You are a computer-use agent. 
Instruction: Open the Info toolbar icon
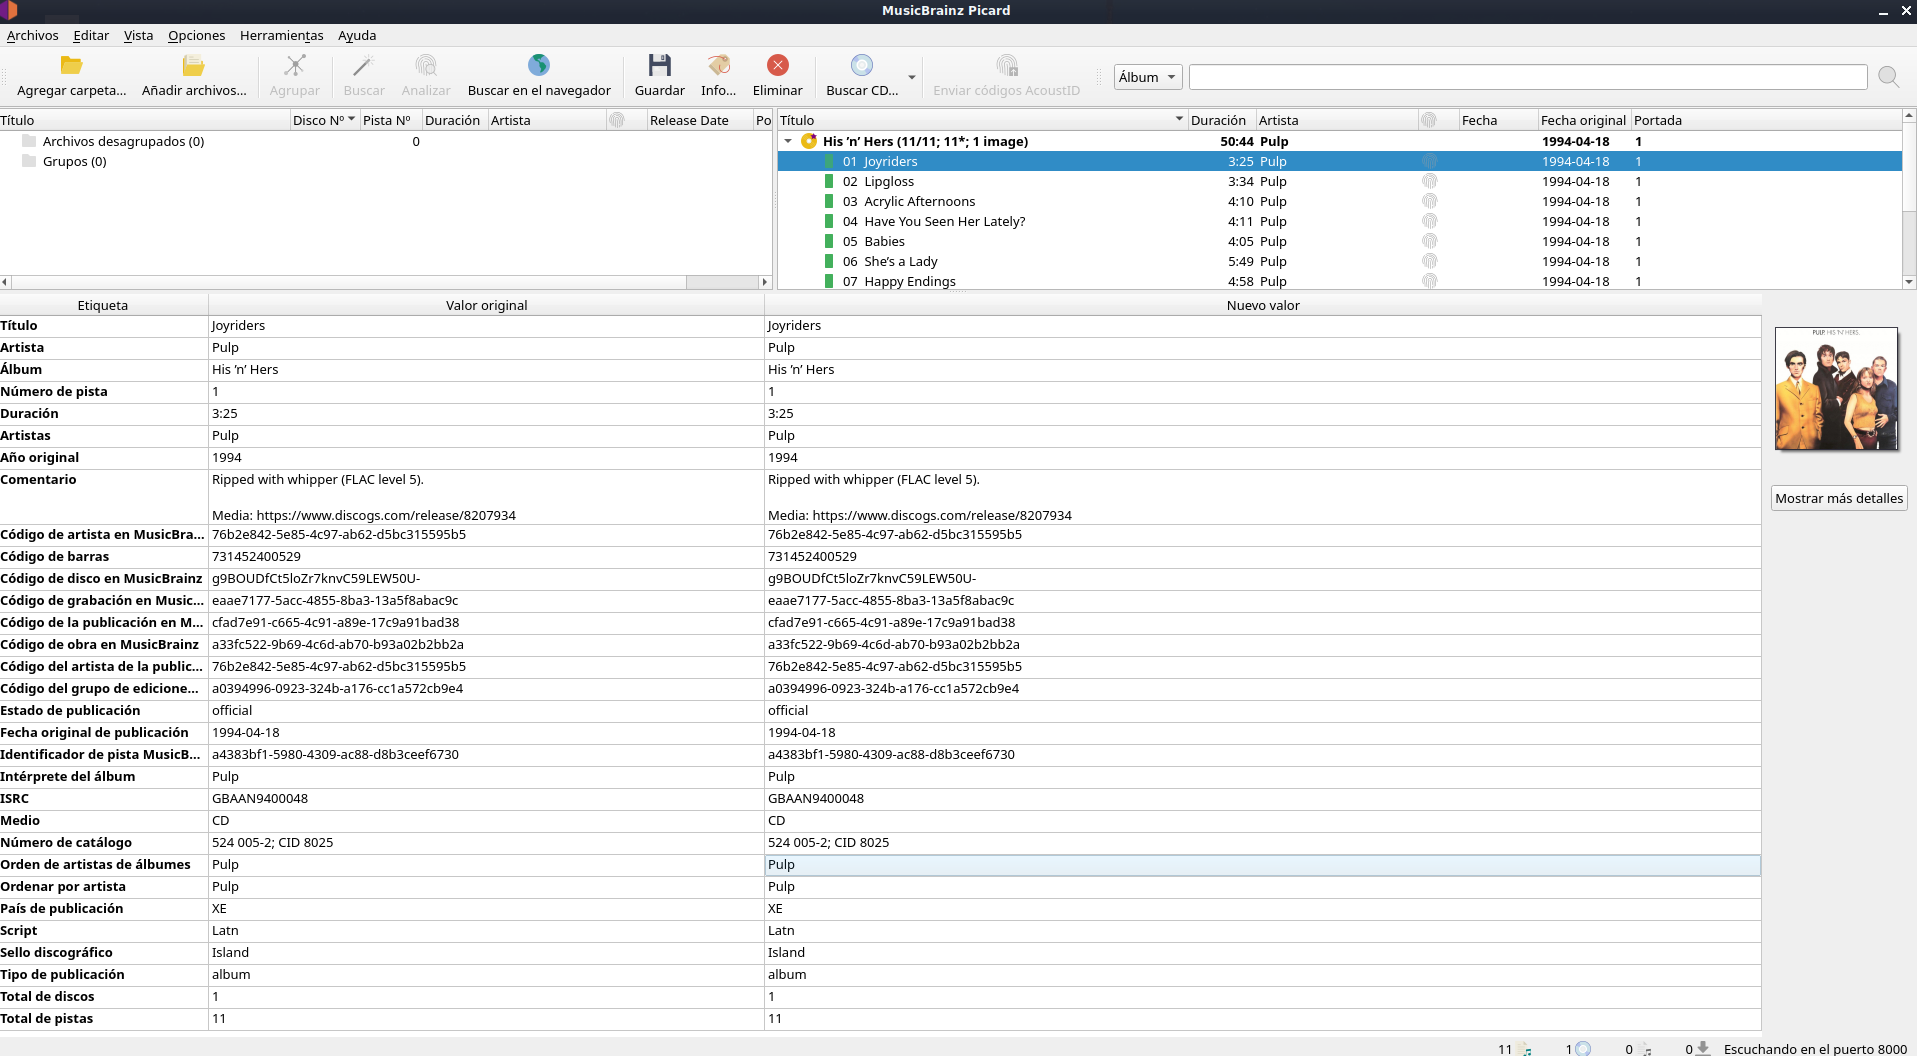tap(718, 66)
